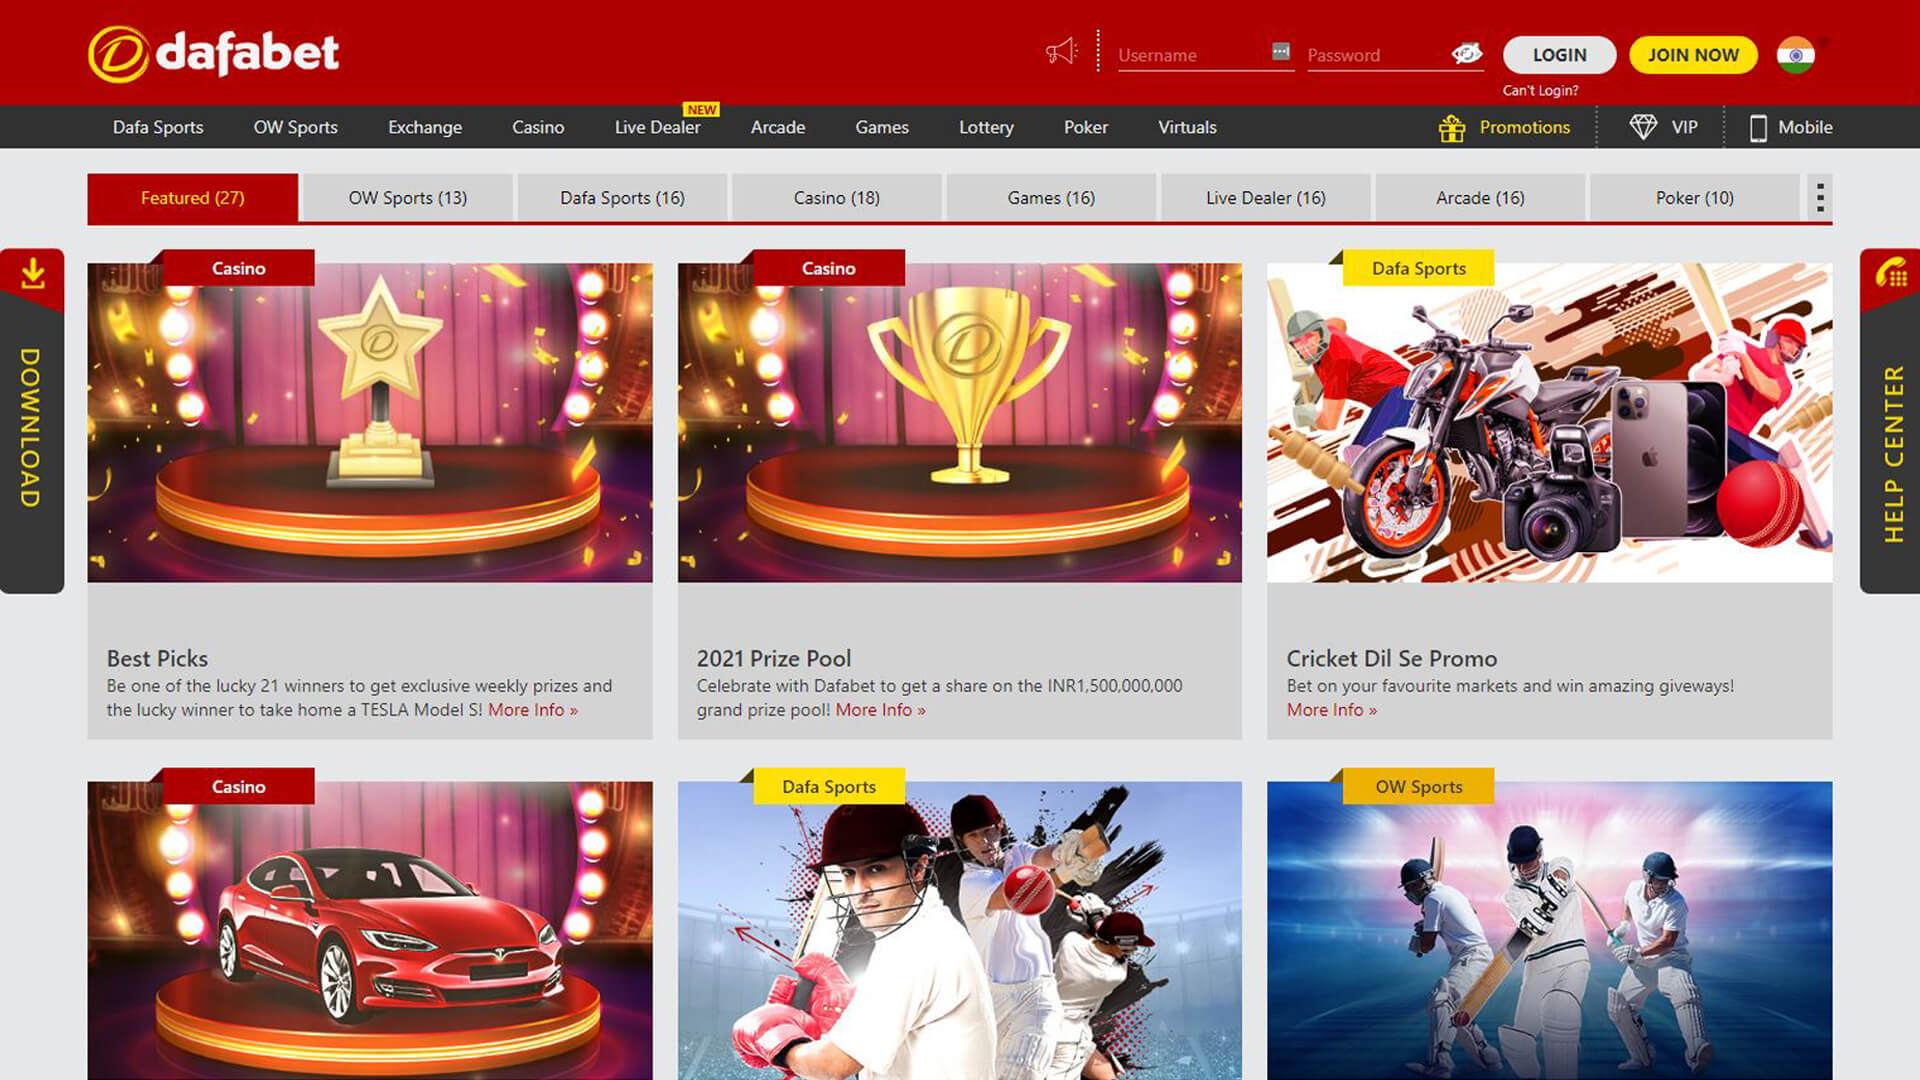
Task: Open Dafa Sports in the main menu
Action: [x=158, y=127]
